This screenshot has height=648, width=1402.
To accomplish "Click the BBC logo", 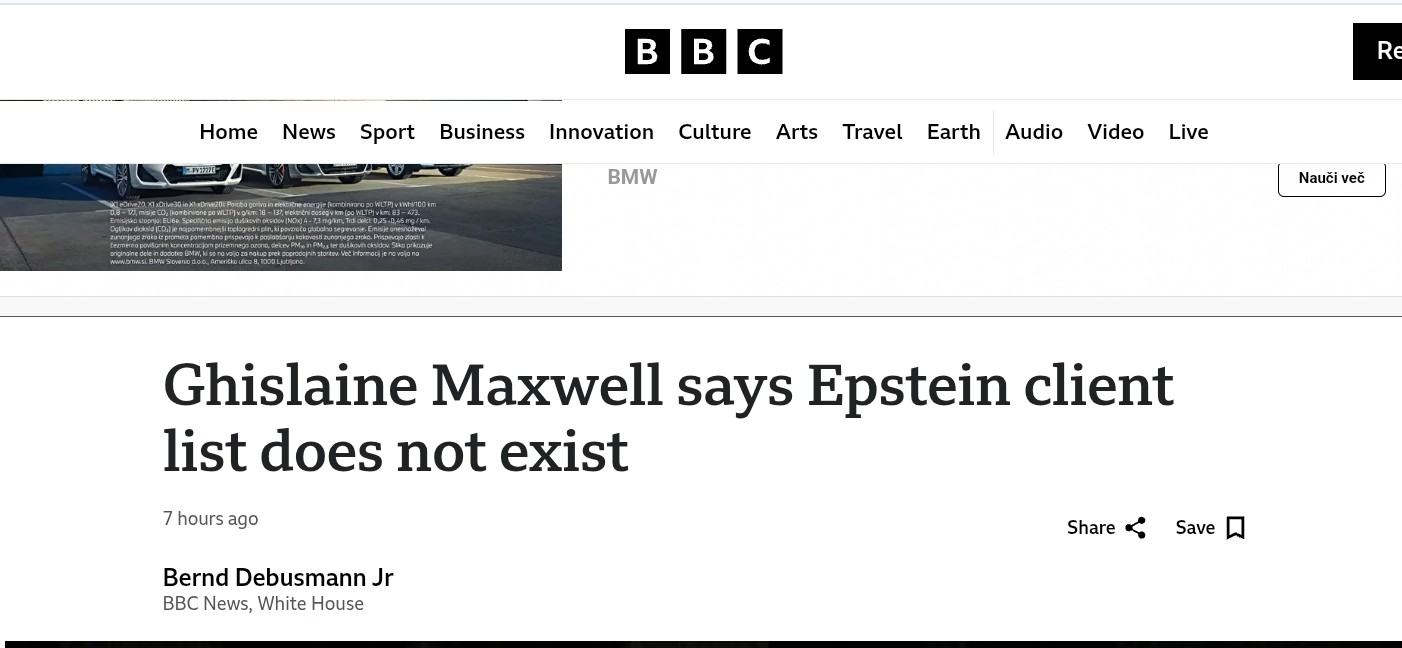I will [x=703, y=52].
